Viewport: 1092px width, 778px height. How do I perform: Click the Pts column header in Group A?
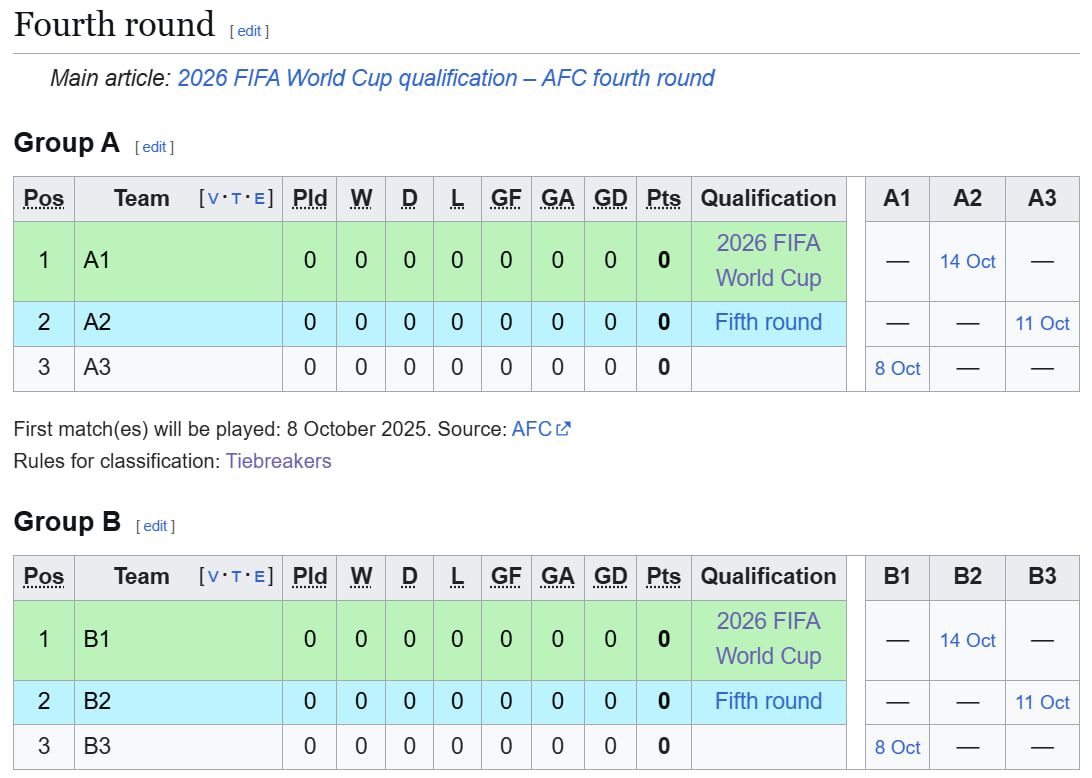[x=663, y=199]
